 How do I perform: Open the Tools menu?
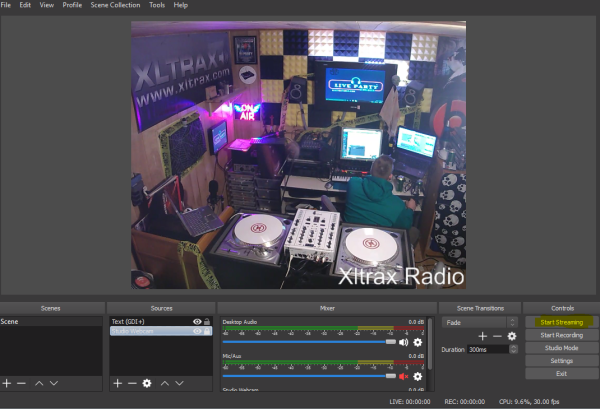tap(157, 5)
